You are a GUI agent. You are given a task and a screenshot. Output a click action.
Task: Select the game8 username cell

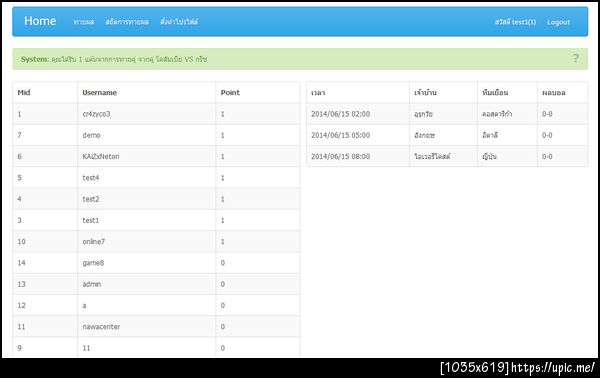coord(93,263)
